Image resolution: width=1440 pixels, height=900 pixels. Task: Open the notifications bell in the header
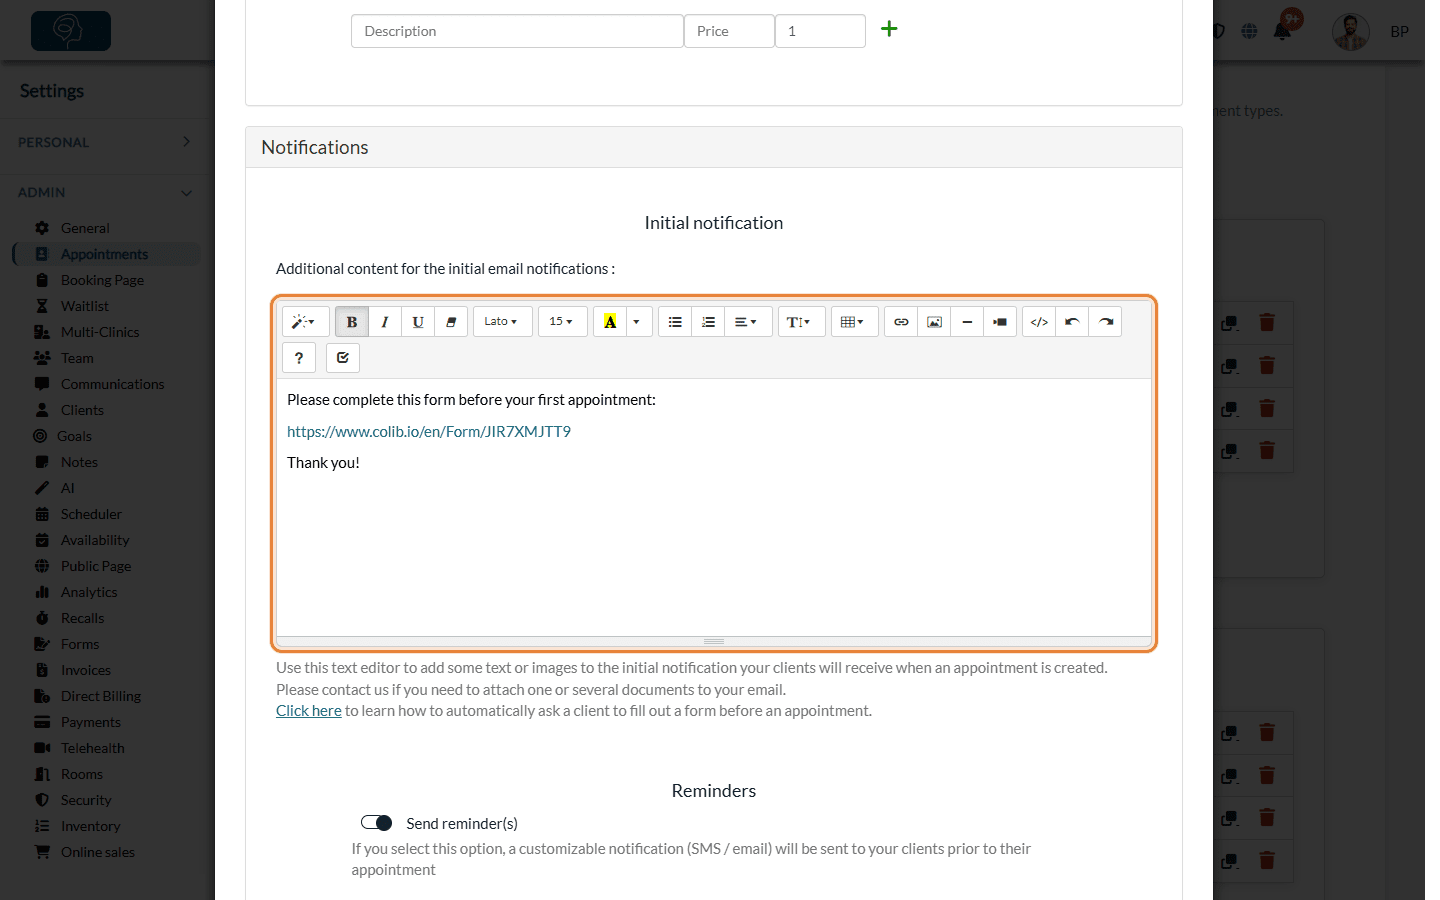coord(1283,31)
